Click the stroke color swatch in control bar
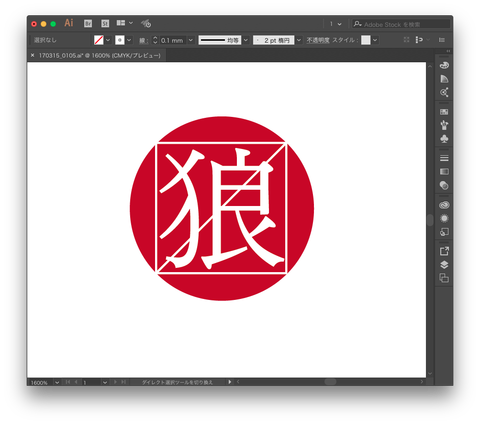480x424 pixels. coord(120,40)
